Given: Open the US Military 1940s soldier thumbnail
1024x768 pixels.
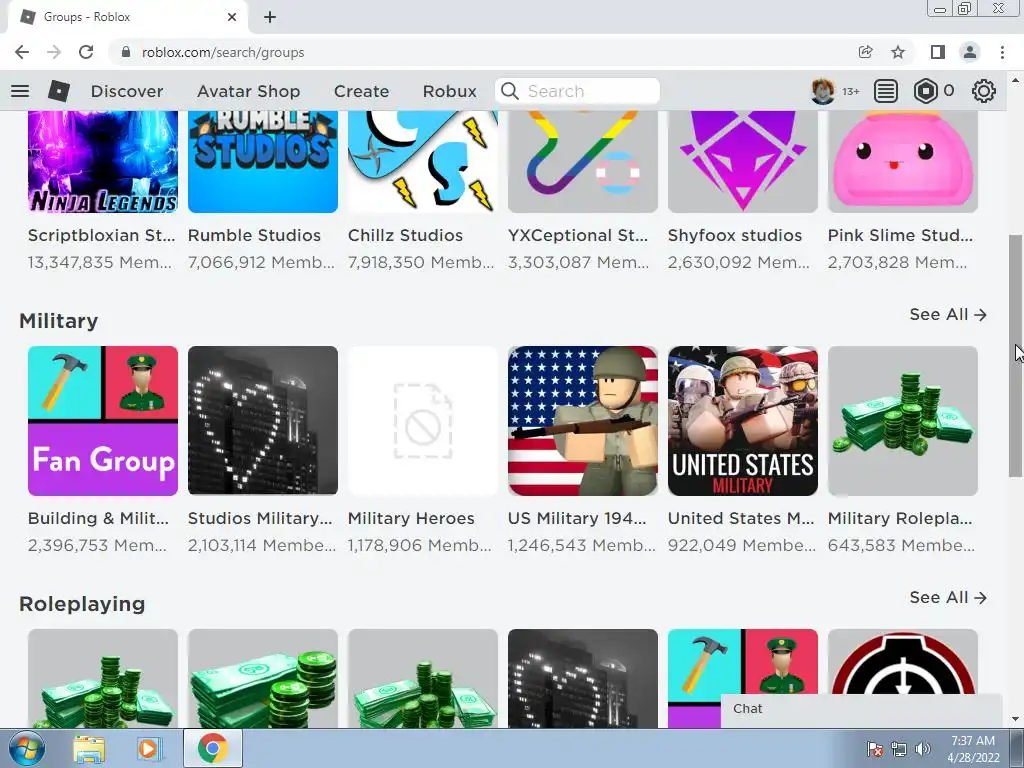Looking at the screenshot, I should click(583, 421).
